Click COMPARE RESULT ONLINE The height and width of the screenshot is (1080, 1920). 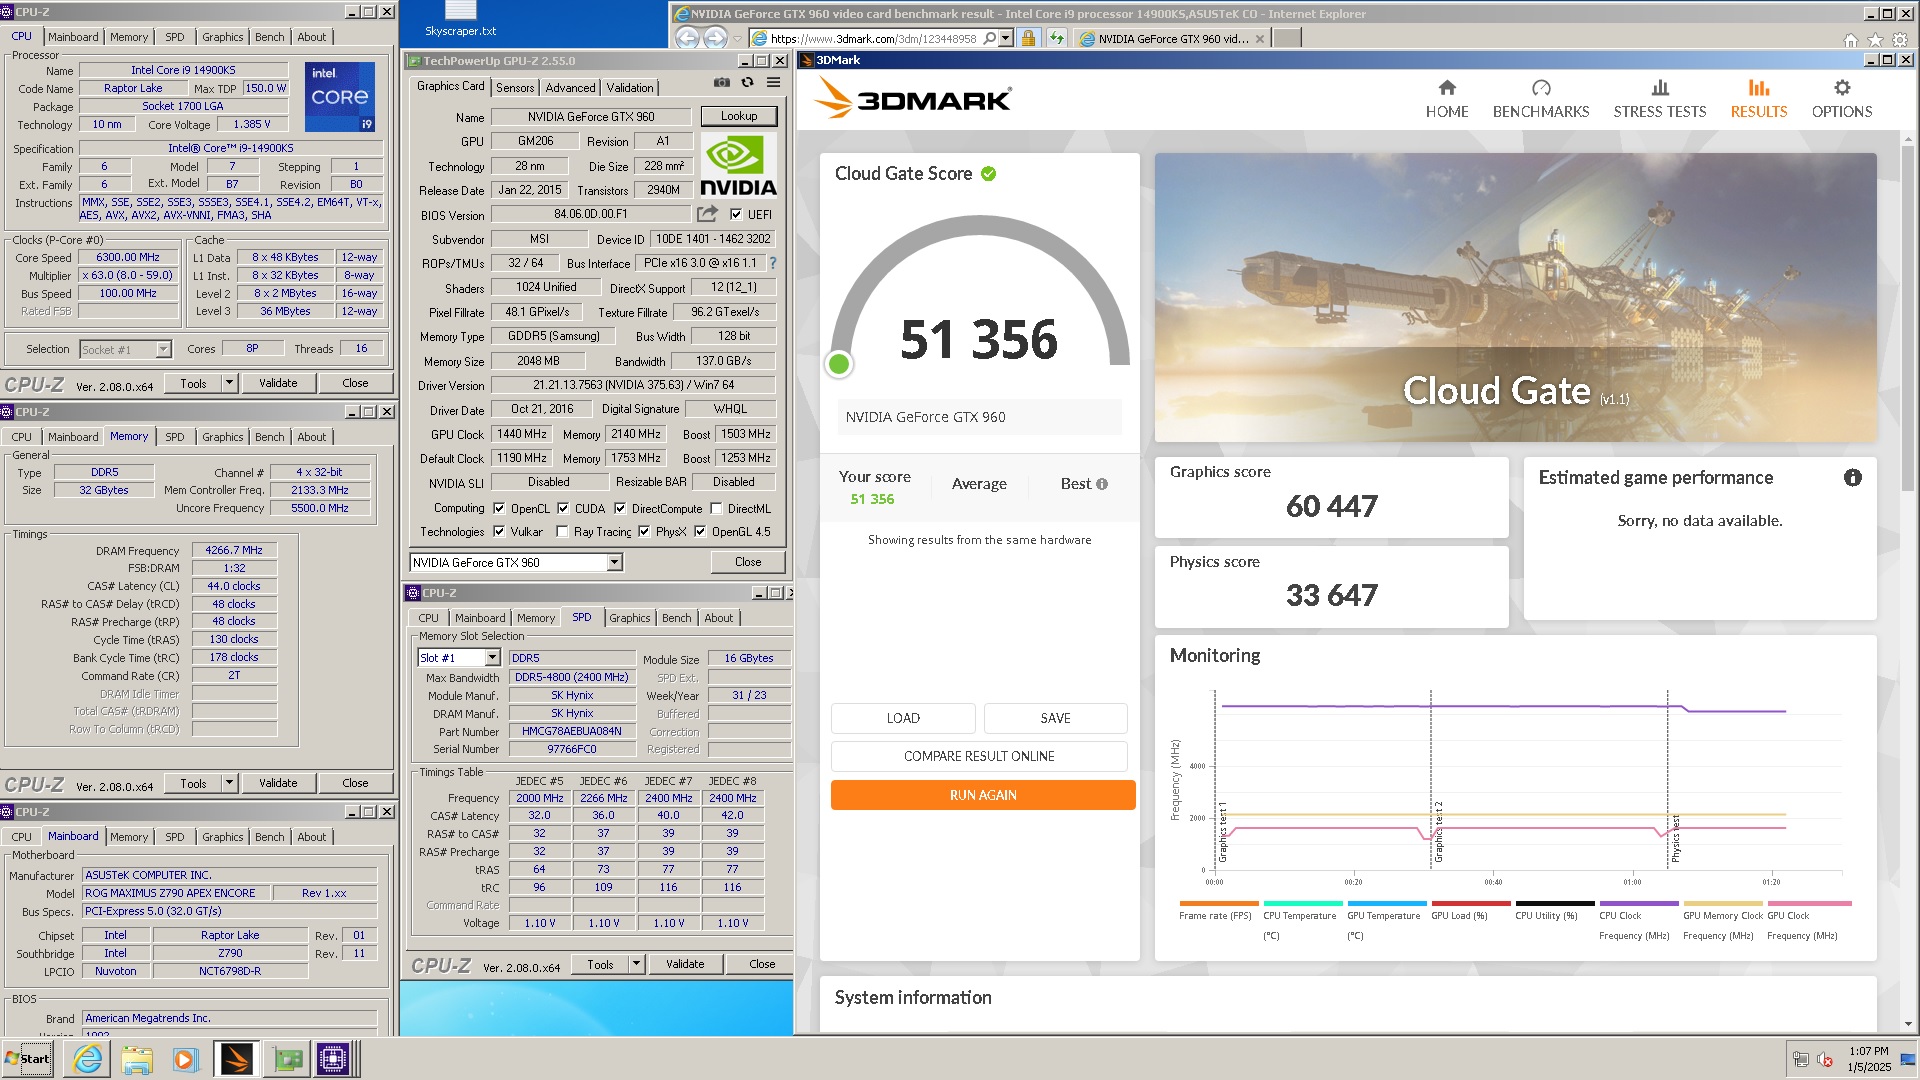979,756
